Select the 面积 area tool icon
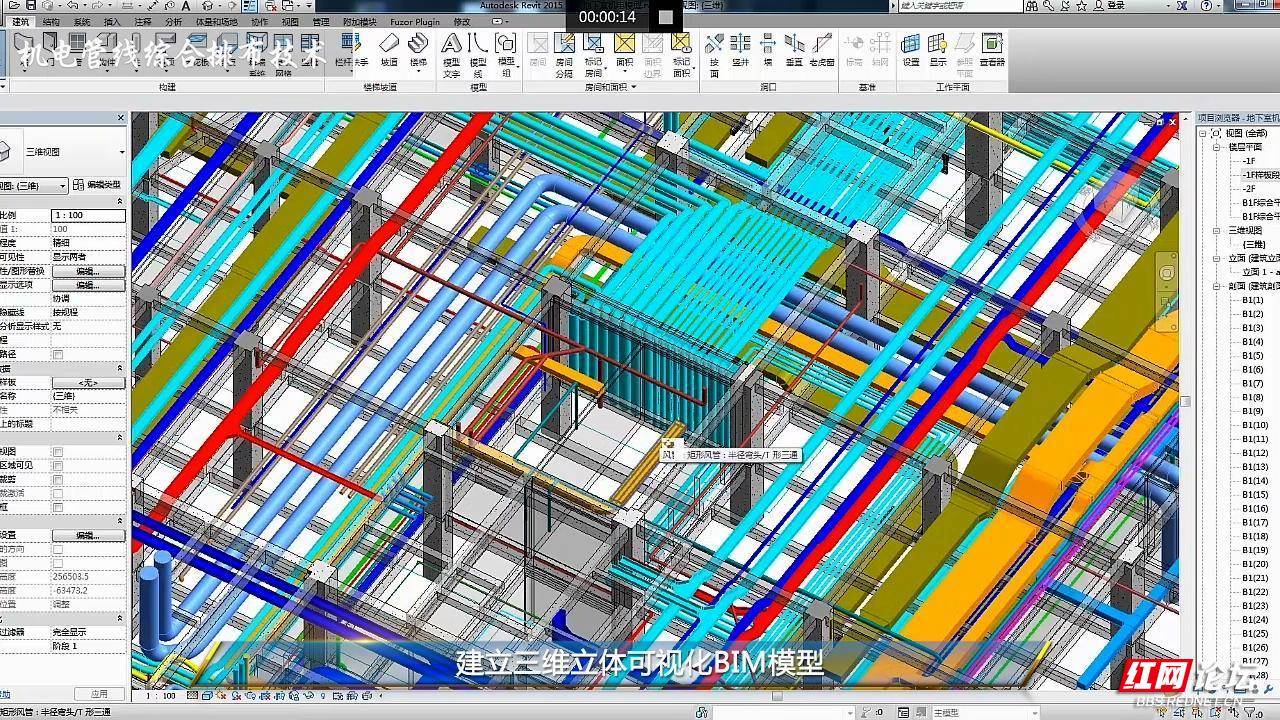Viewport: 1280px width, 720px height. click(625, 44)
